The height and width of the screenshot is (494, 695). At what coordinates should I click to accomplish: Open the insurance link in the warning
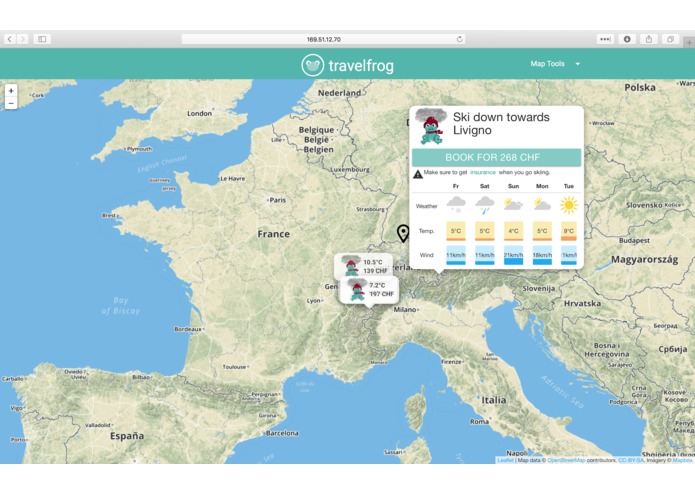click(x=483, y=172)
